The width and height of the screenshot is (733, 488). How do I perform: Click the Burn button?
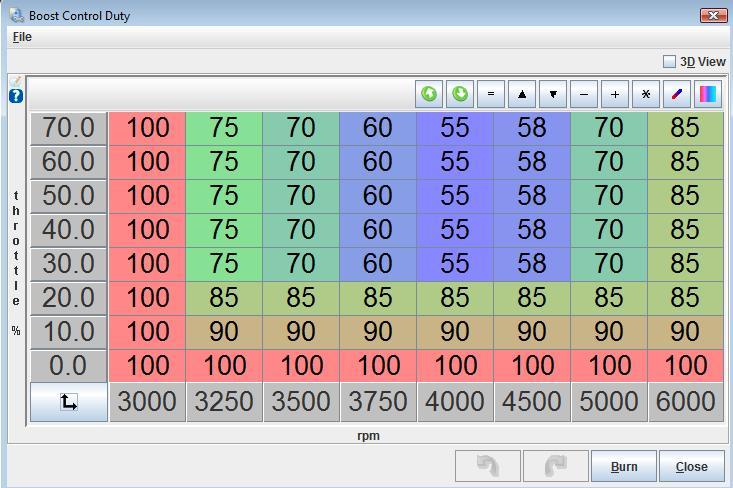624,466
